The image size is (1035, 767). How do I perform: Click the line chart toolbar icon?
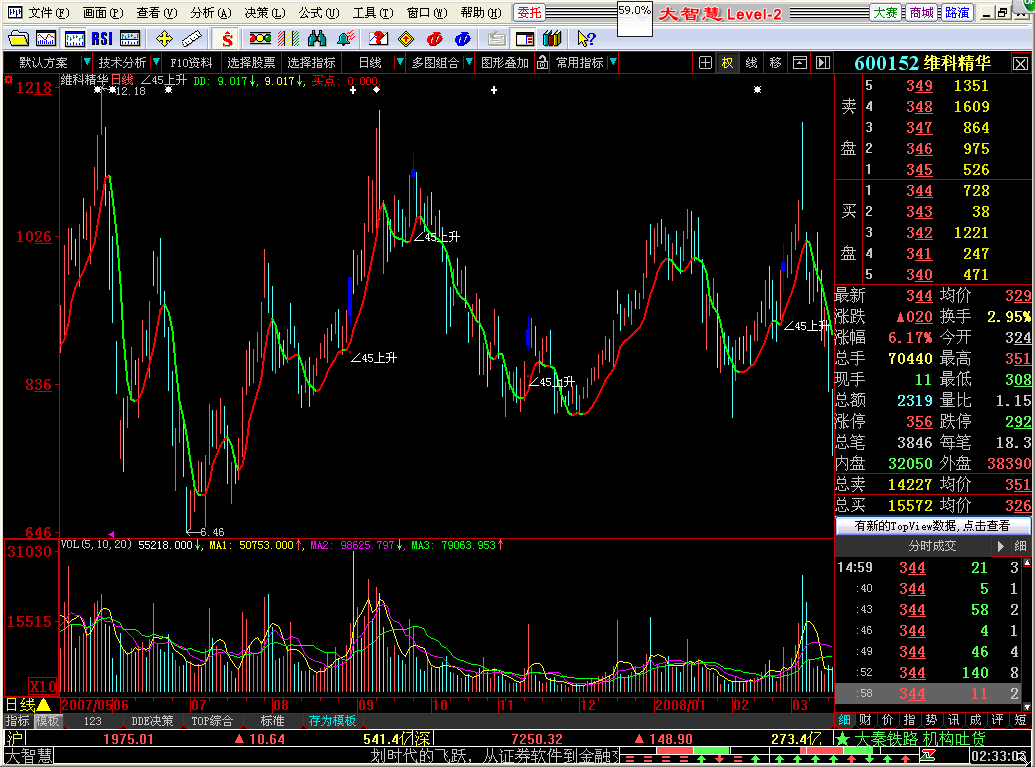point(46,39)
